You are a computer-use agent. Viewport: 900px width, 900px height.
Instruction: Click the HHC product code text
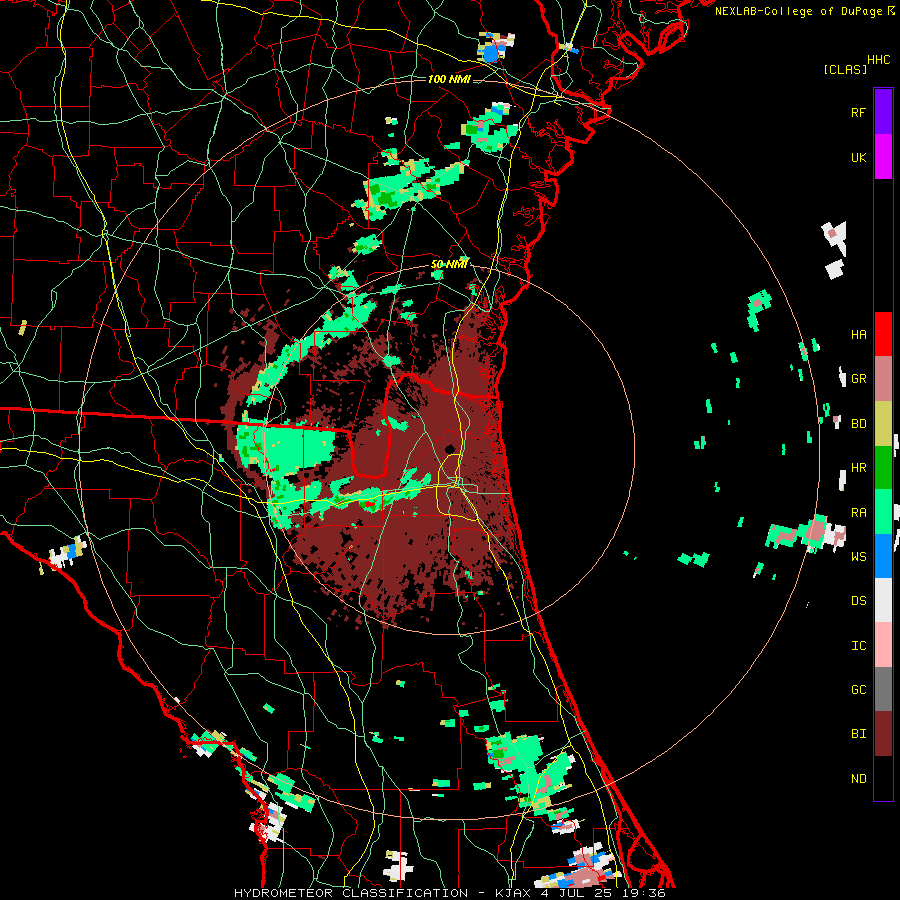pos(879,60)
